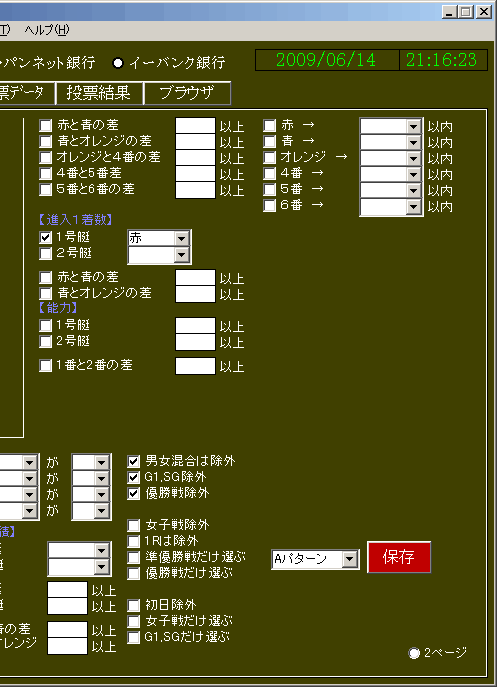Click the date display 2009/06/14

pyautogui.click(x=327, y=60)
